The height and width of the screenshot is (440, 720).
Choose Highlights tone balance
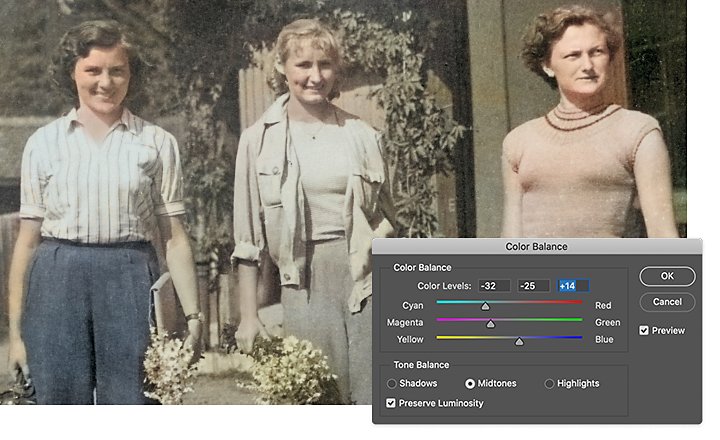coord(549,384)
